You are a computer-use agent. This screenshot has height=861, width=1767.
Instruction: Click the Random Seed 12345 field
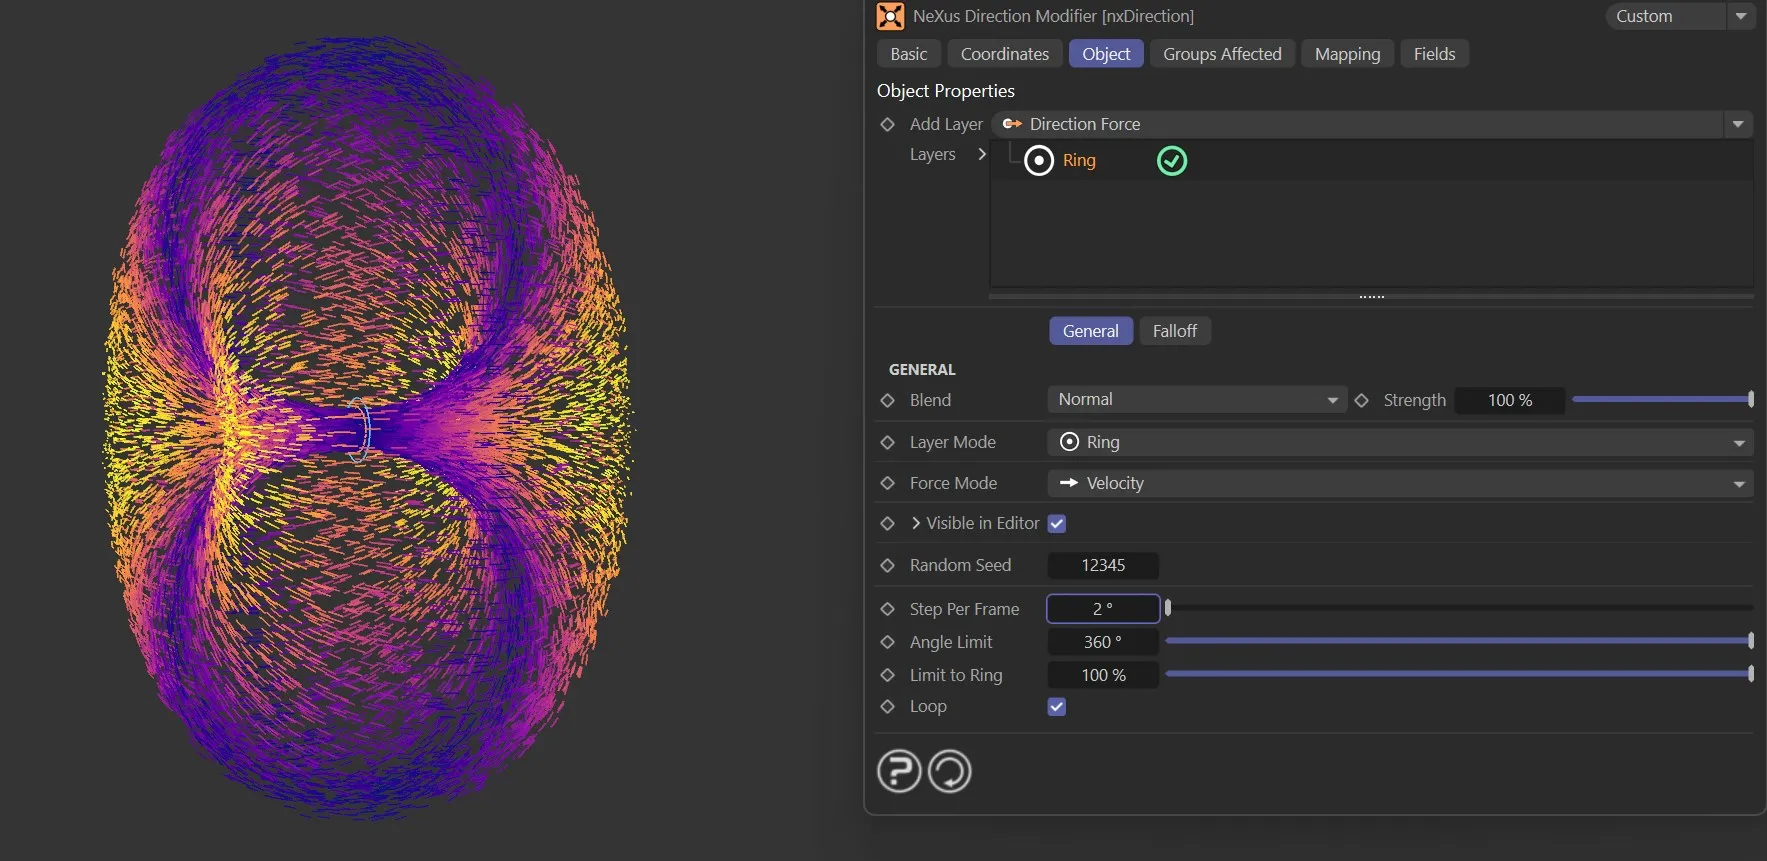pyautogui.click(x=1103, y=565)
